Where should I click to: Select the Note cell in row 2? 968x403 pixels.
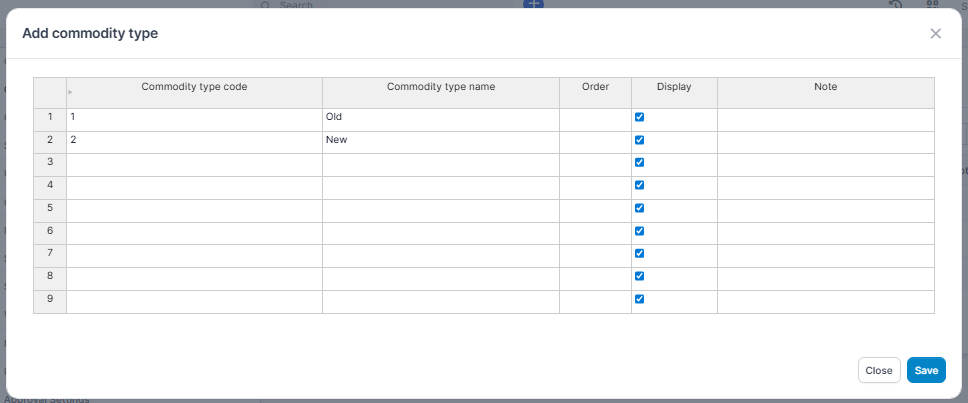tap(825, 141)
